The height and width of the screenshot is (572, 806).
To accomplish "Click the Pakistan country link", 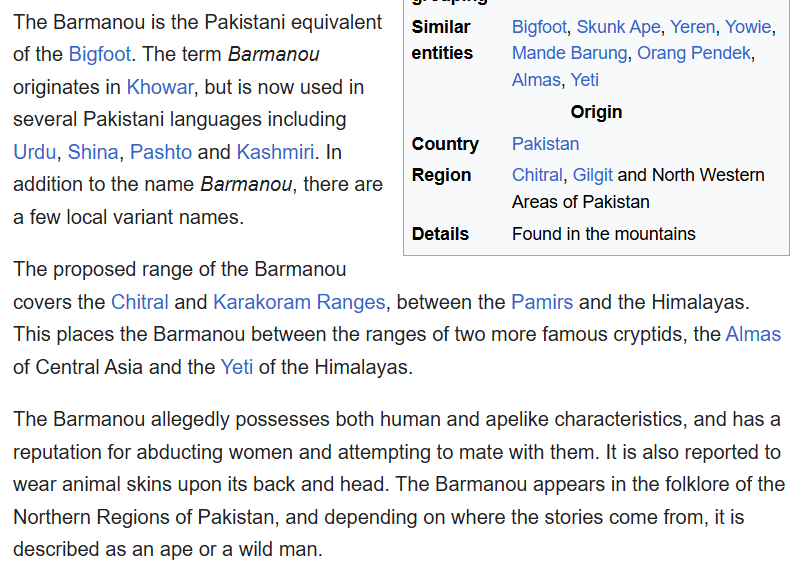I will (545, 144).
